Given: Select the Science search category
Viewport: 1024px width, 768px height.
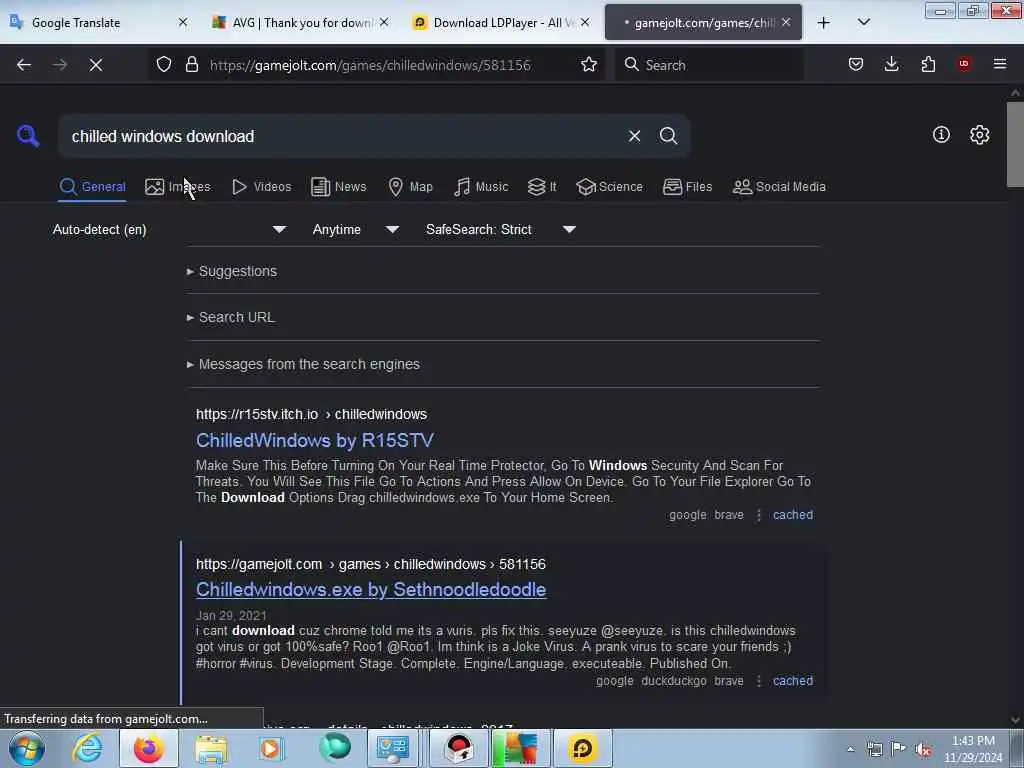Looking at the screenshot, I should tap(609, 187).
